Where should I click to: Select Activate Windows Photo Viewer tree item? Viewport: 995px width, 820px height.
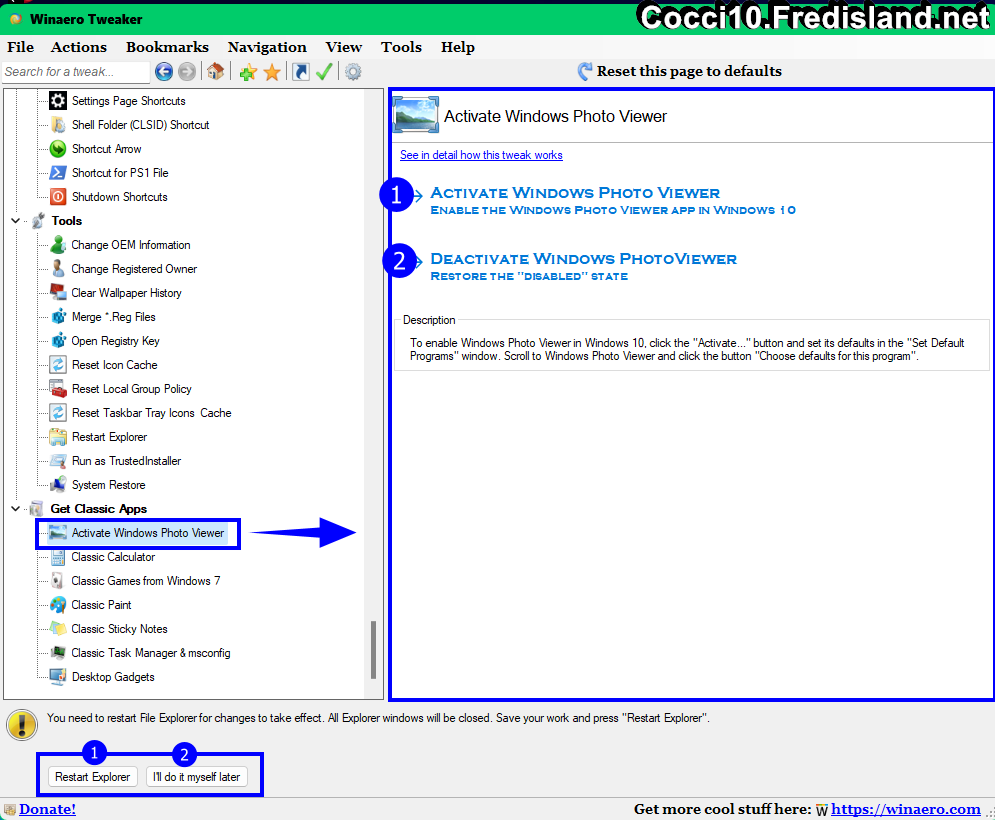tap(147, 533)
